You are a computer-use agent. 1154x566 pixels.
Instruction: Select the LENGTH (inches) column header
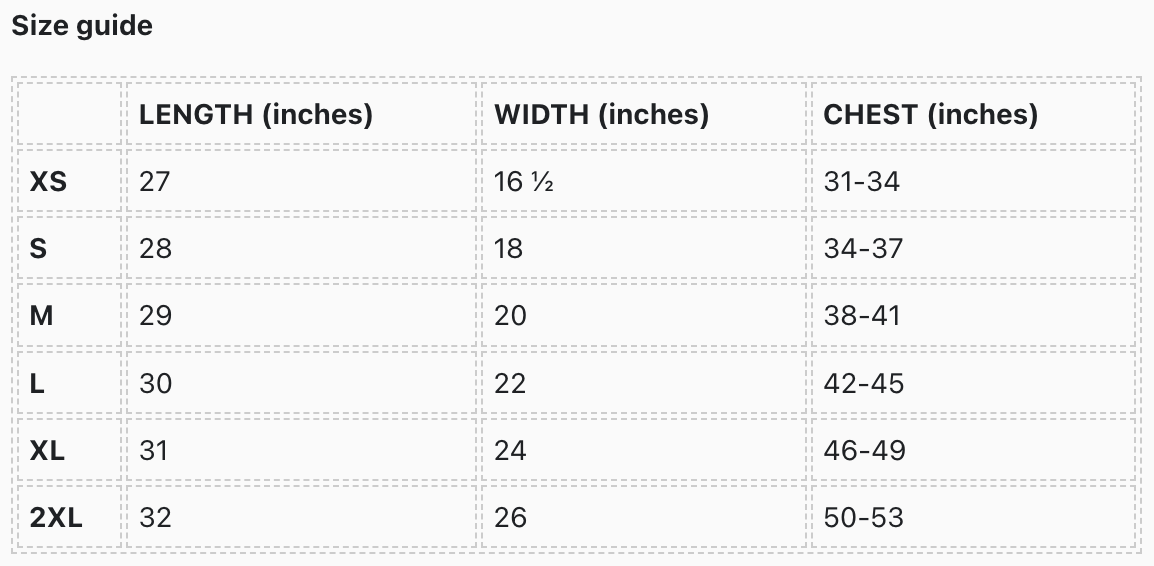255,114
